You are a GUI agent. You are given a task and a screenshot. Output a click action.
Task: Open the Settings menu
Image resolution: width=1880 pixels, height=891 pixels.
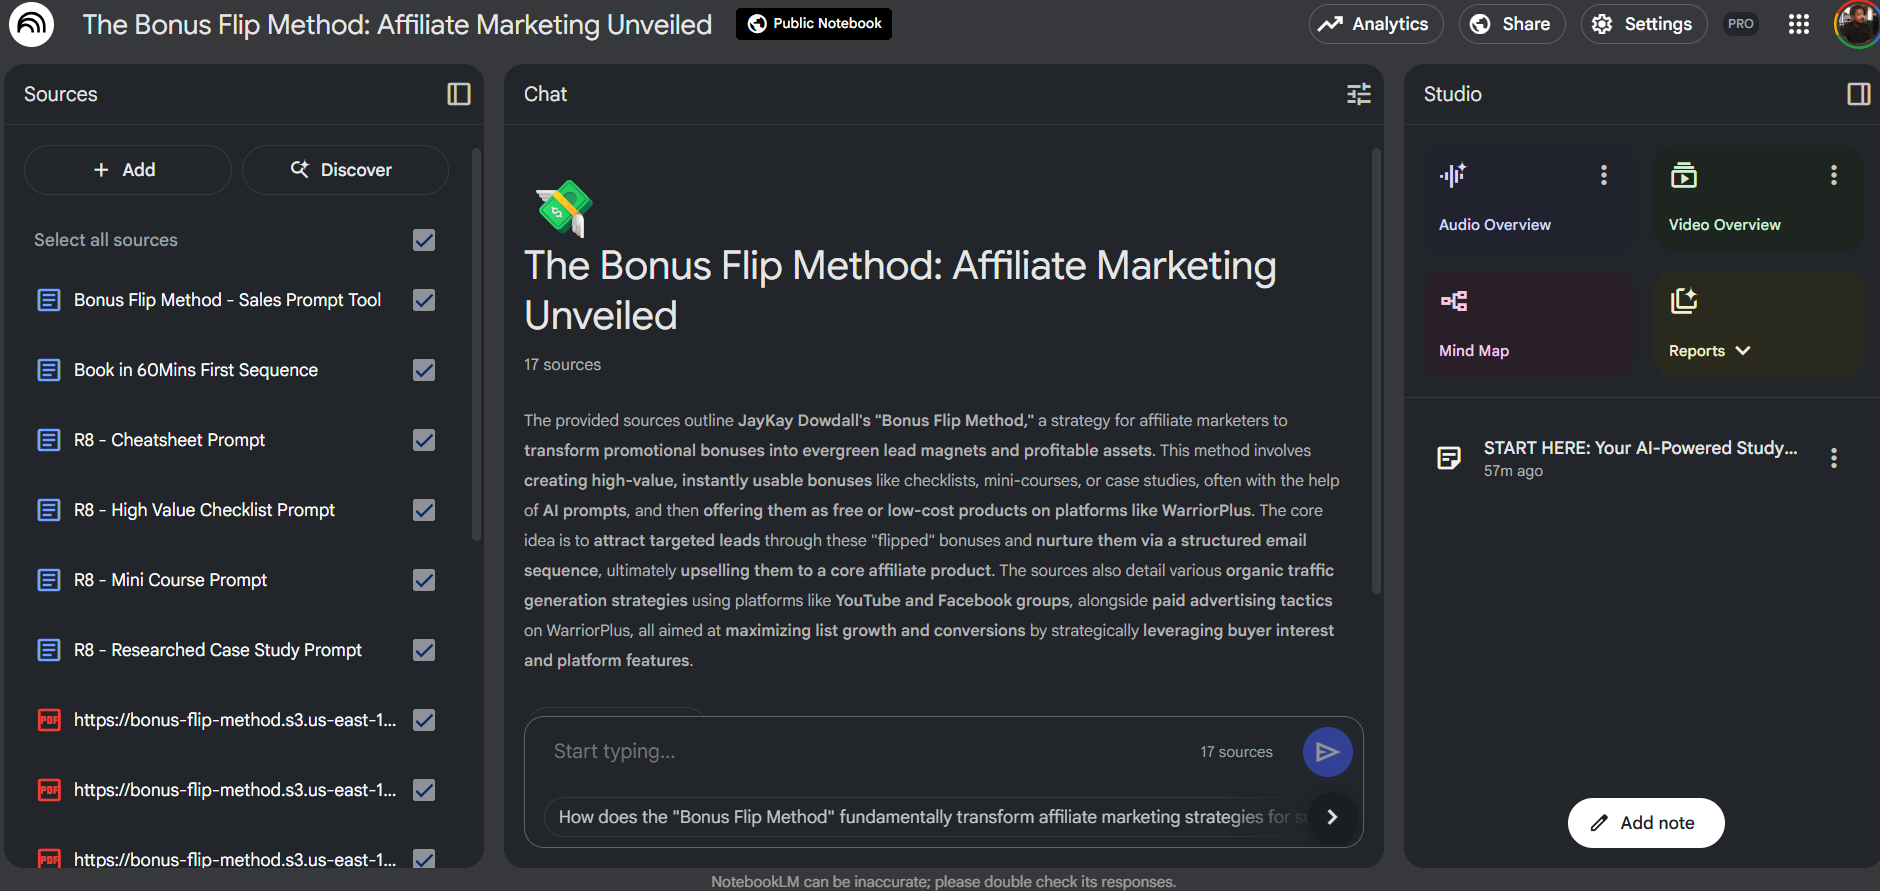(x=1642, y=24)
